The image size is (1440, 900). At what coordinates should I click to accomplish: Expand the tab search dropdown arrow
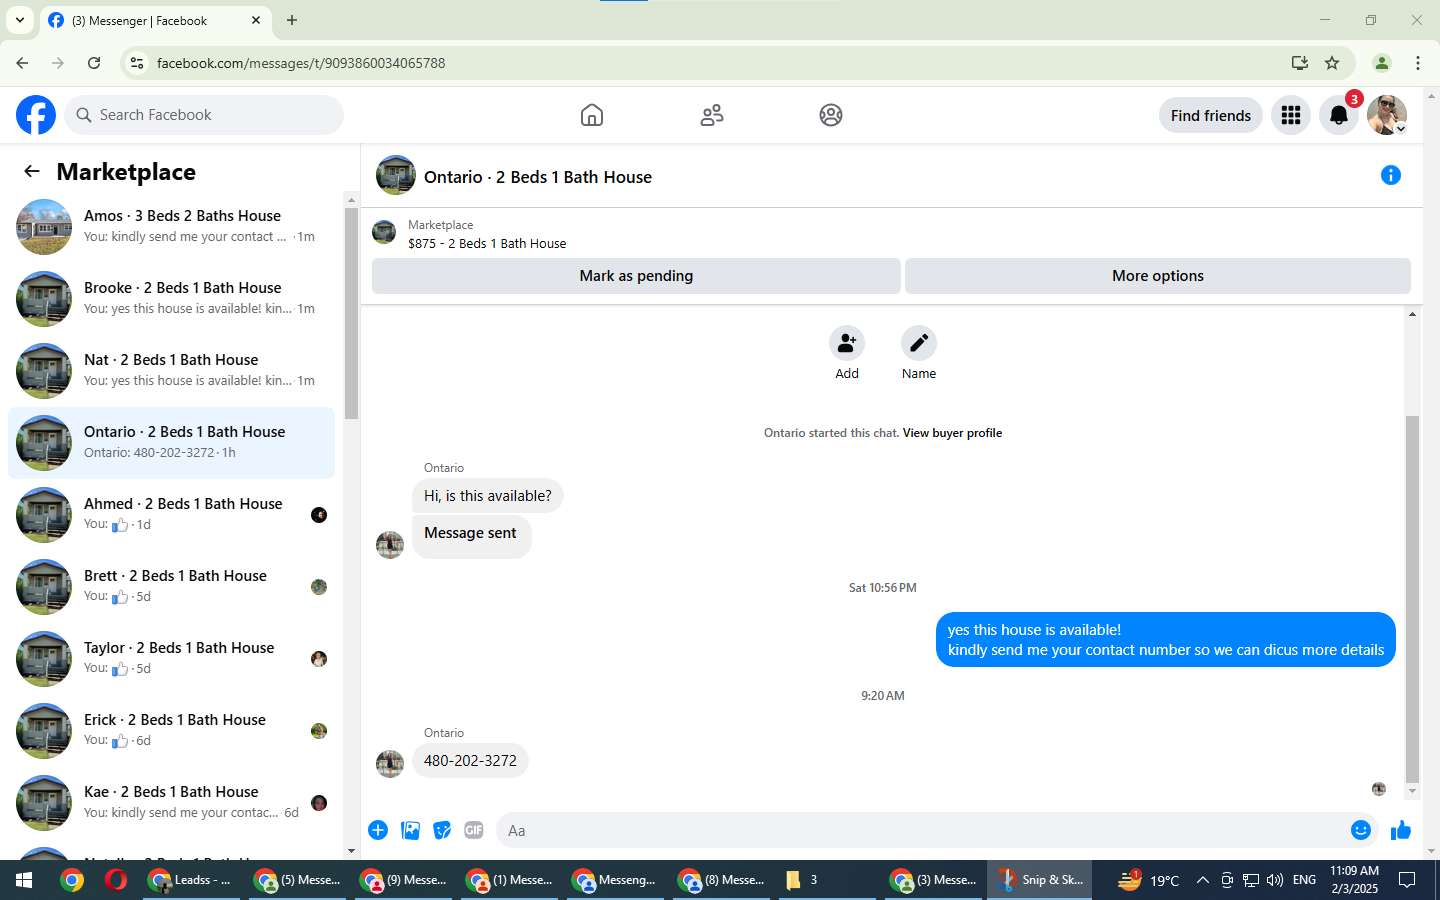(x=20, y=20)
